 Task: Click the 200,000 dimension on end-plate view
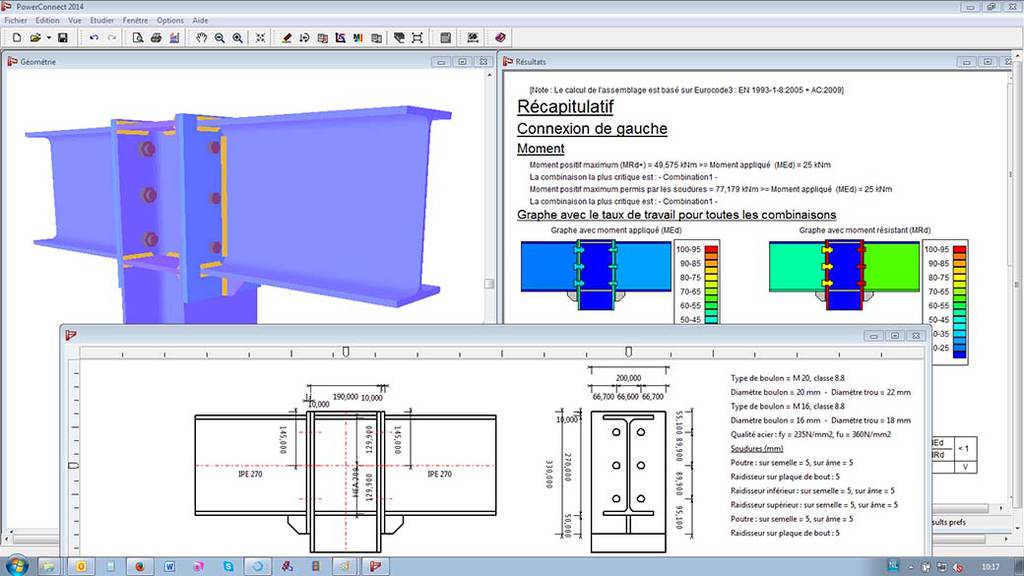tap(628, 378)
